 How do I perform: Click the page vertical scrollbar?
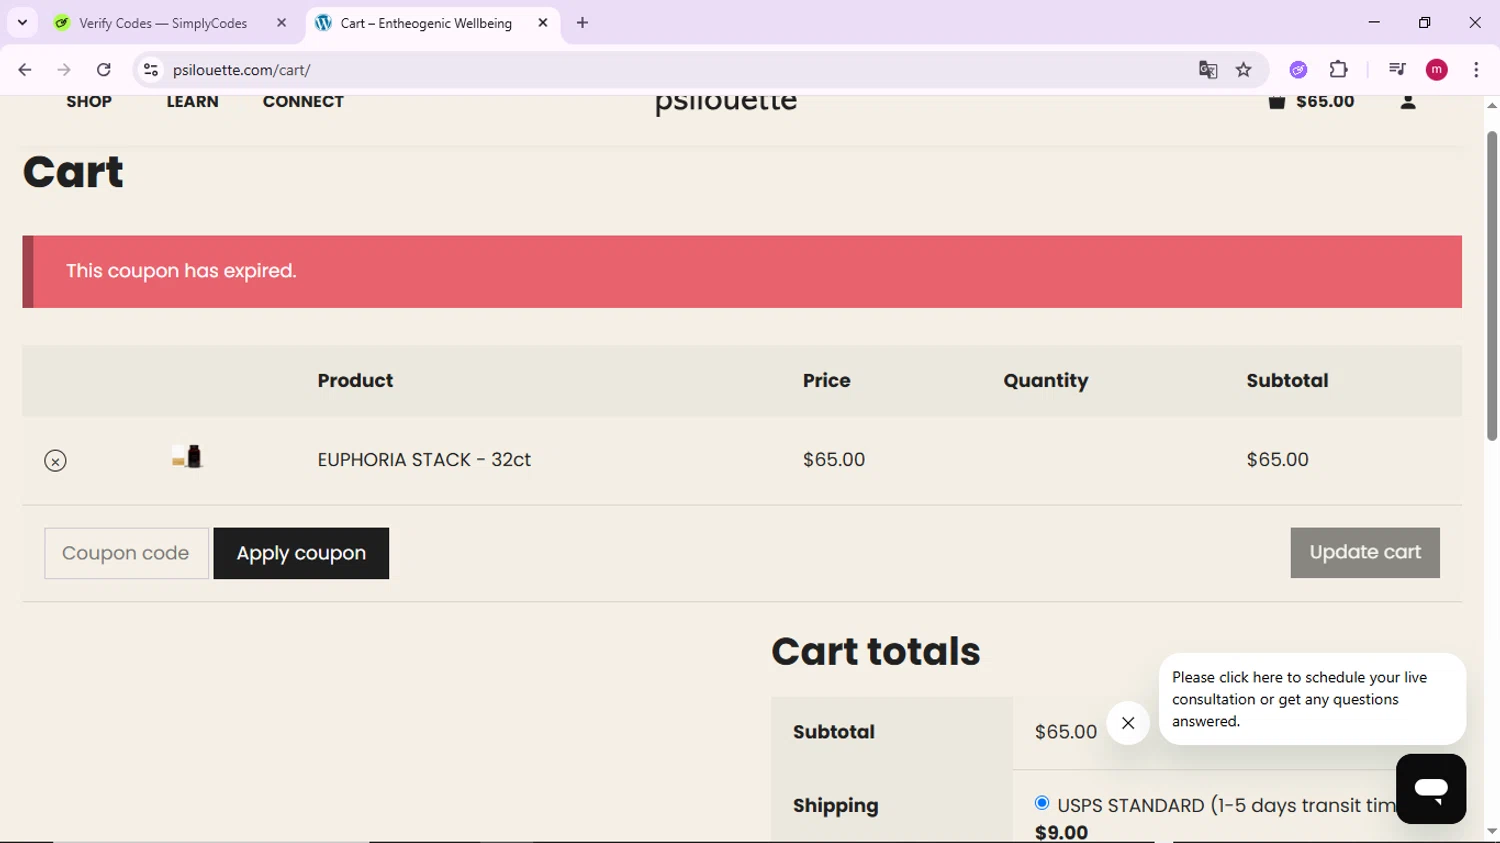click(1492, 285)
